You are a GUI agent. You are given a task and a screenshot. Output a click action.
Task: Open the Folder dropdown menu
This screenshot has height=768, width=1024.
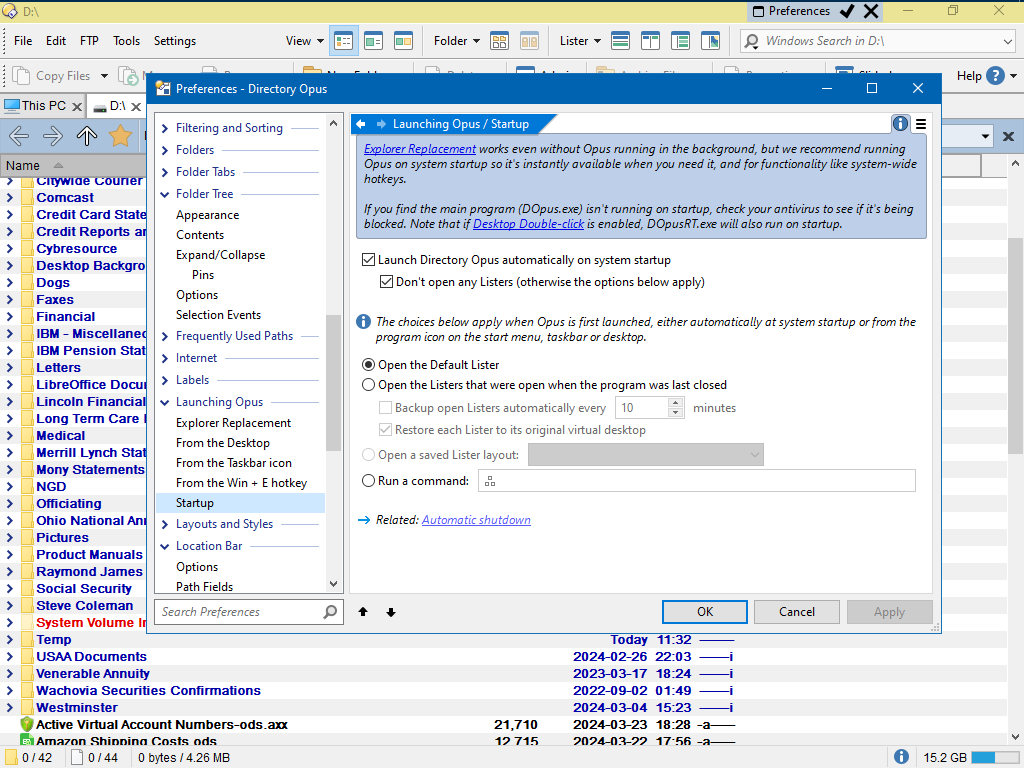[x=456, y=41]
